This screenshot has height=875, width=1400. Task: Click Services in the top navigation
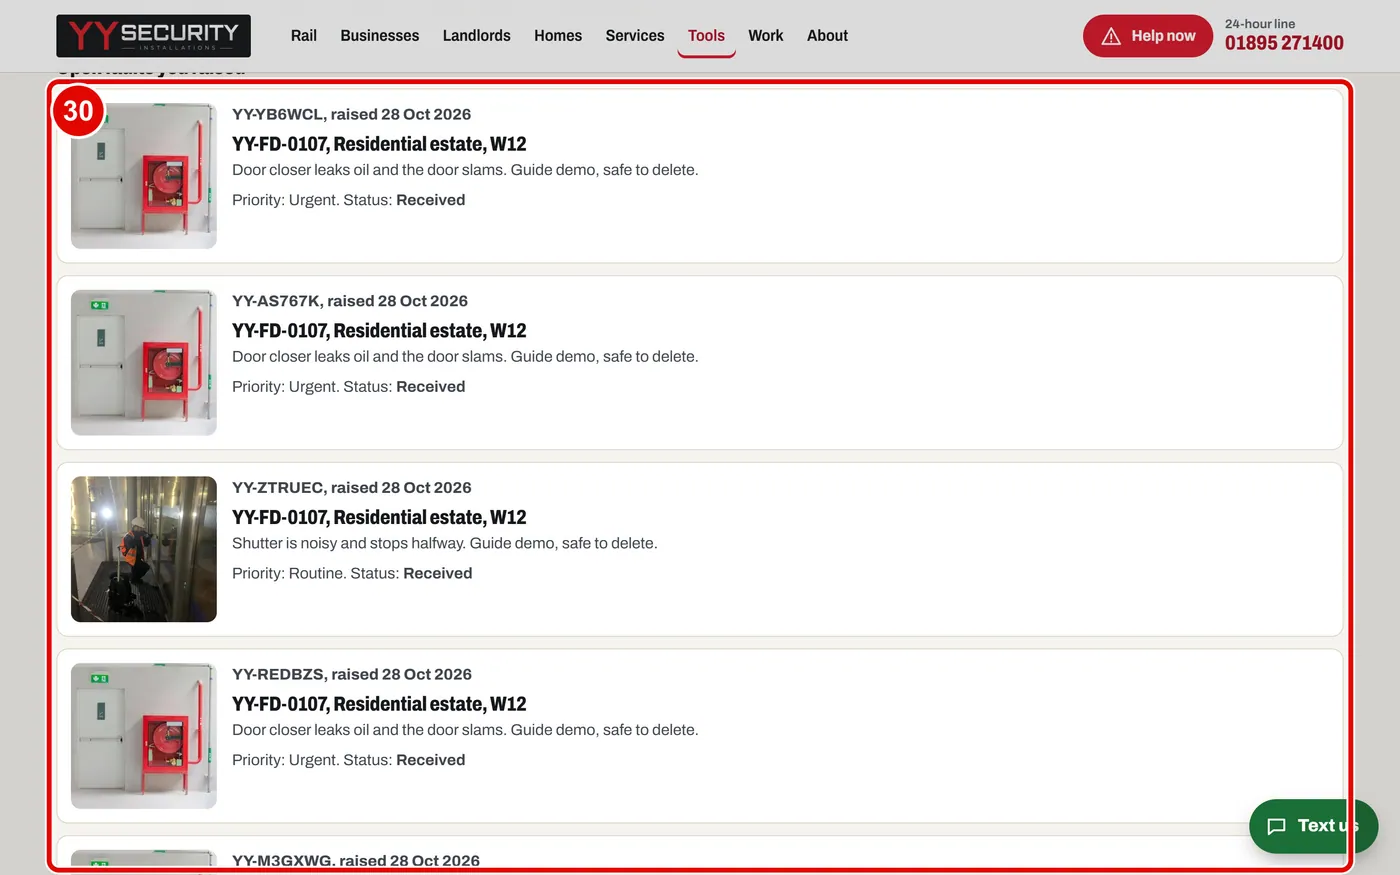point(635,36)
